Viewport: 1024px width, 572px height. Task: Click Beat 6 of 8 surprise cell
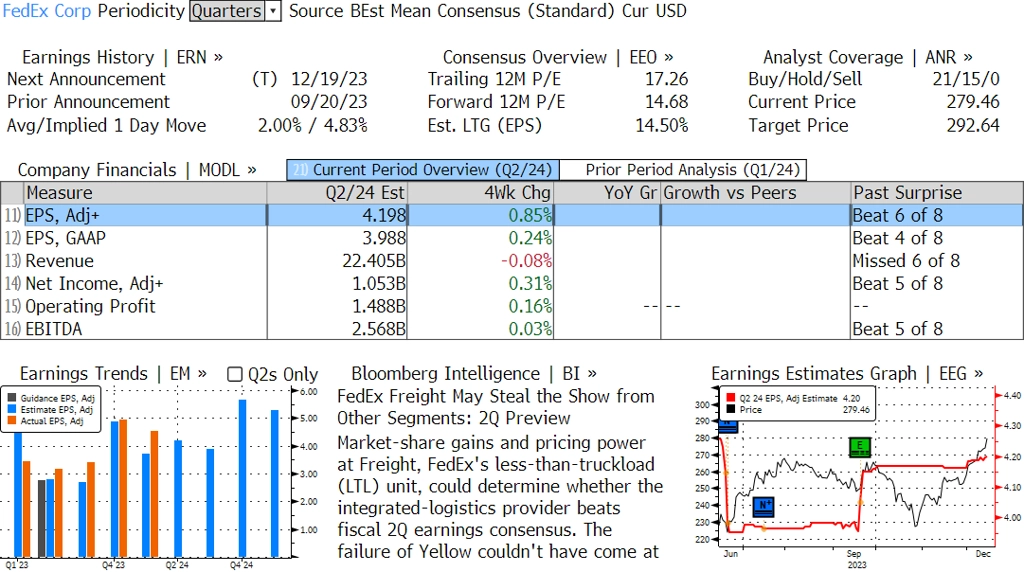tap(897, 215)
